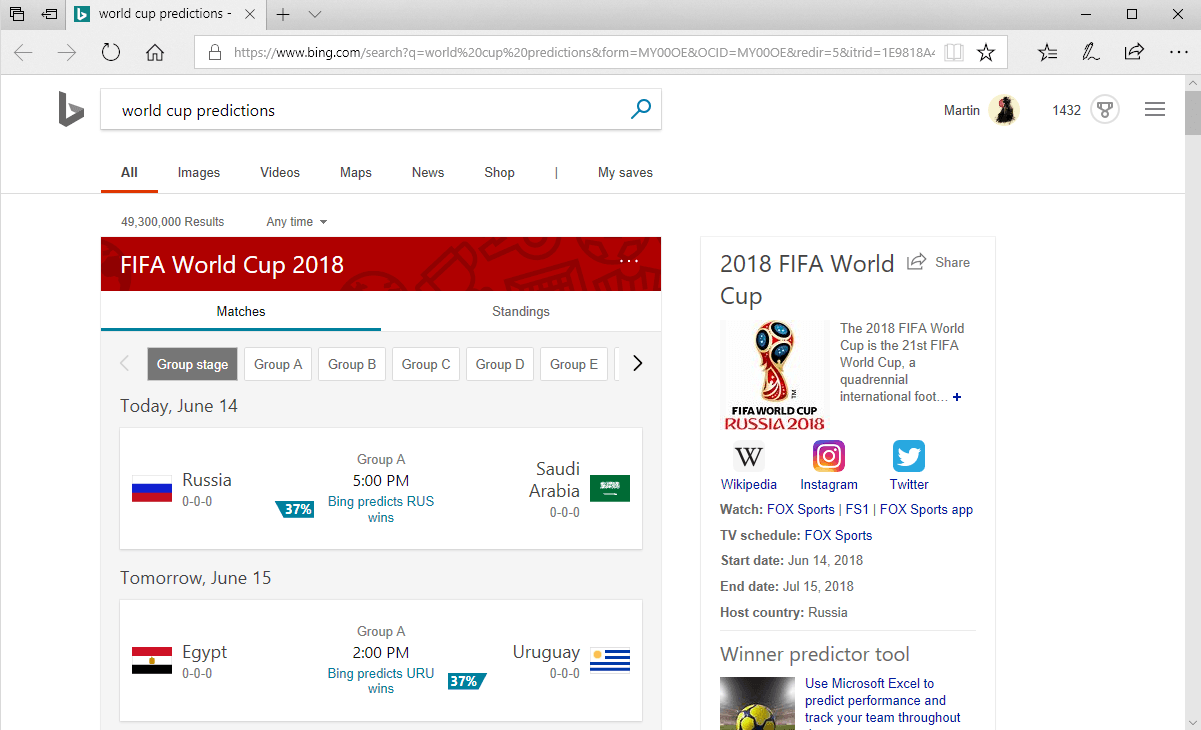Click the search magnifier icon

pyautogui.click(x=641, y=109)
